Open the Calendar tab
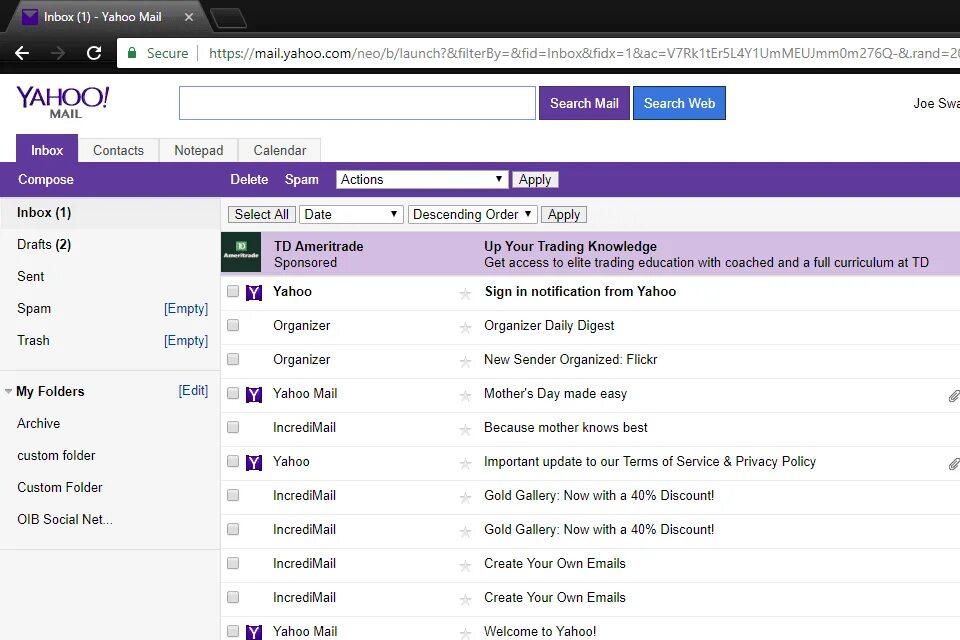960x640 pixels. 279,151
